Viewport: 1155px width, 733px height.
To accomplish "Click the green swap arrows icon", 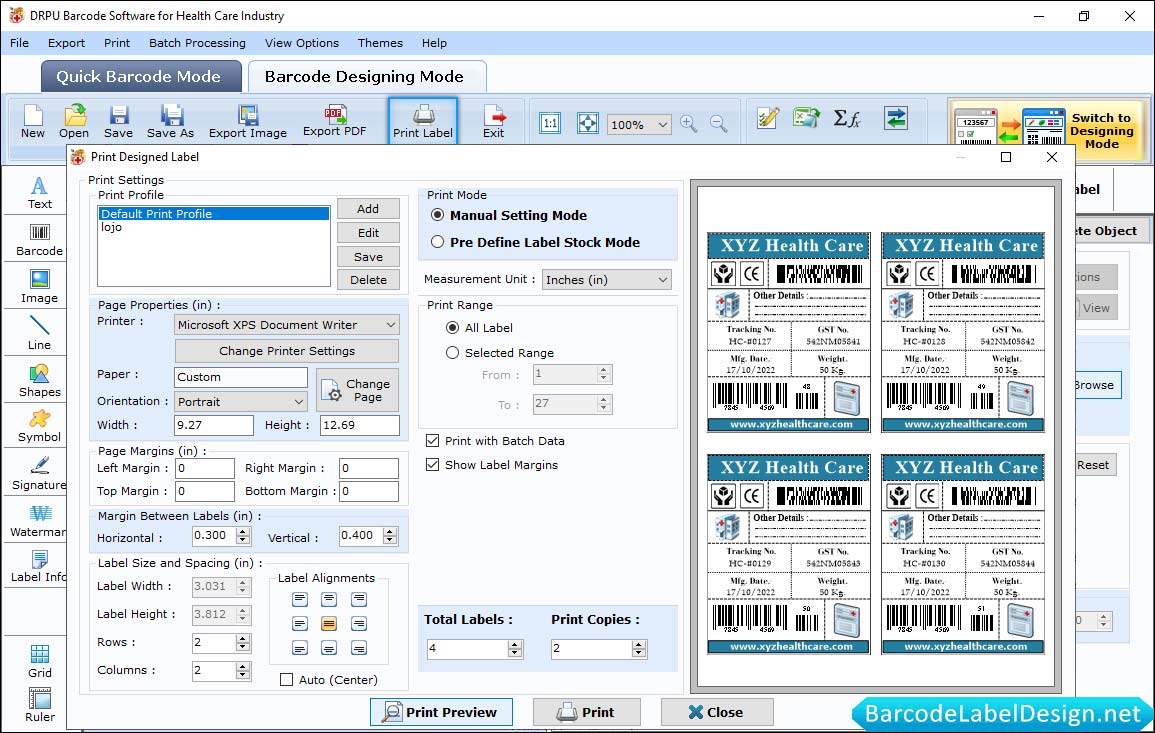I will pyautogui.click(x=896, y=118).
